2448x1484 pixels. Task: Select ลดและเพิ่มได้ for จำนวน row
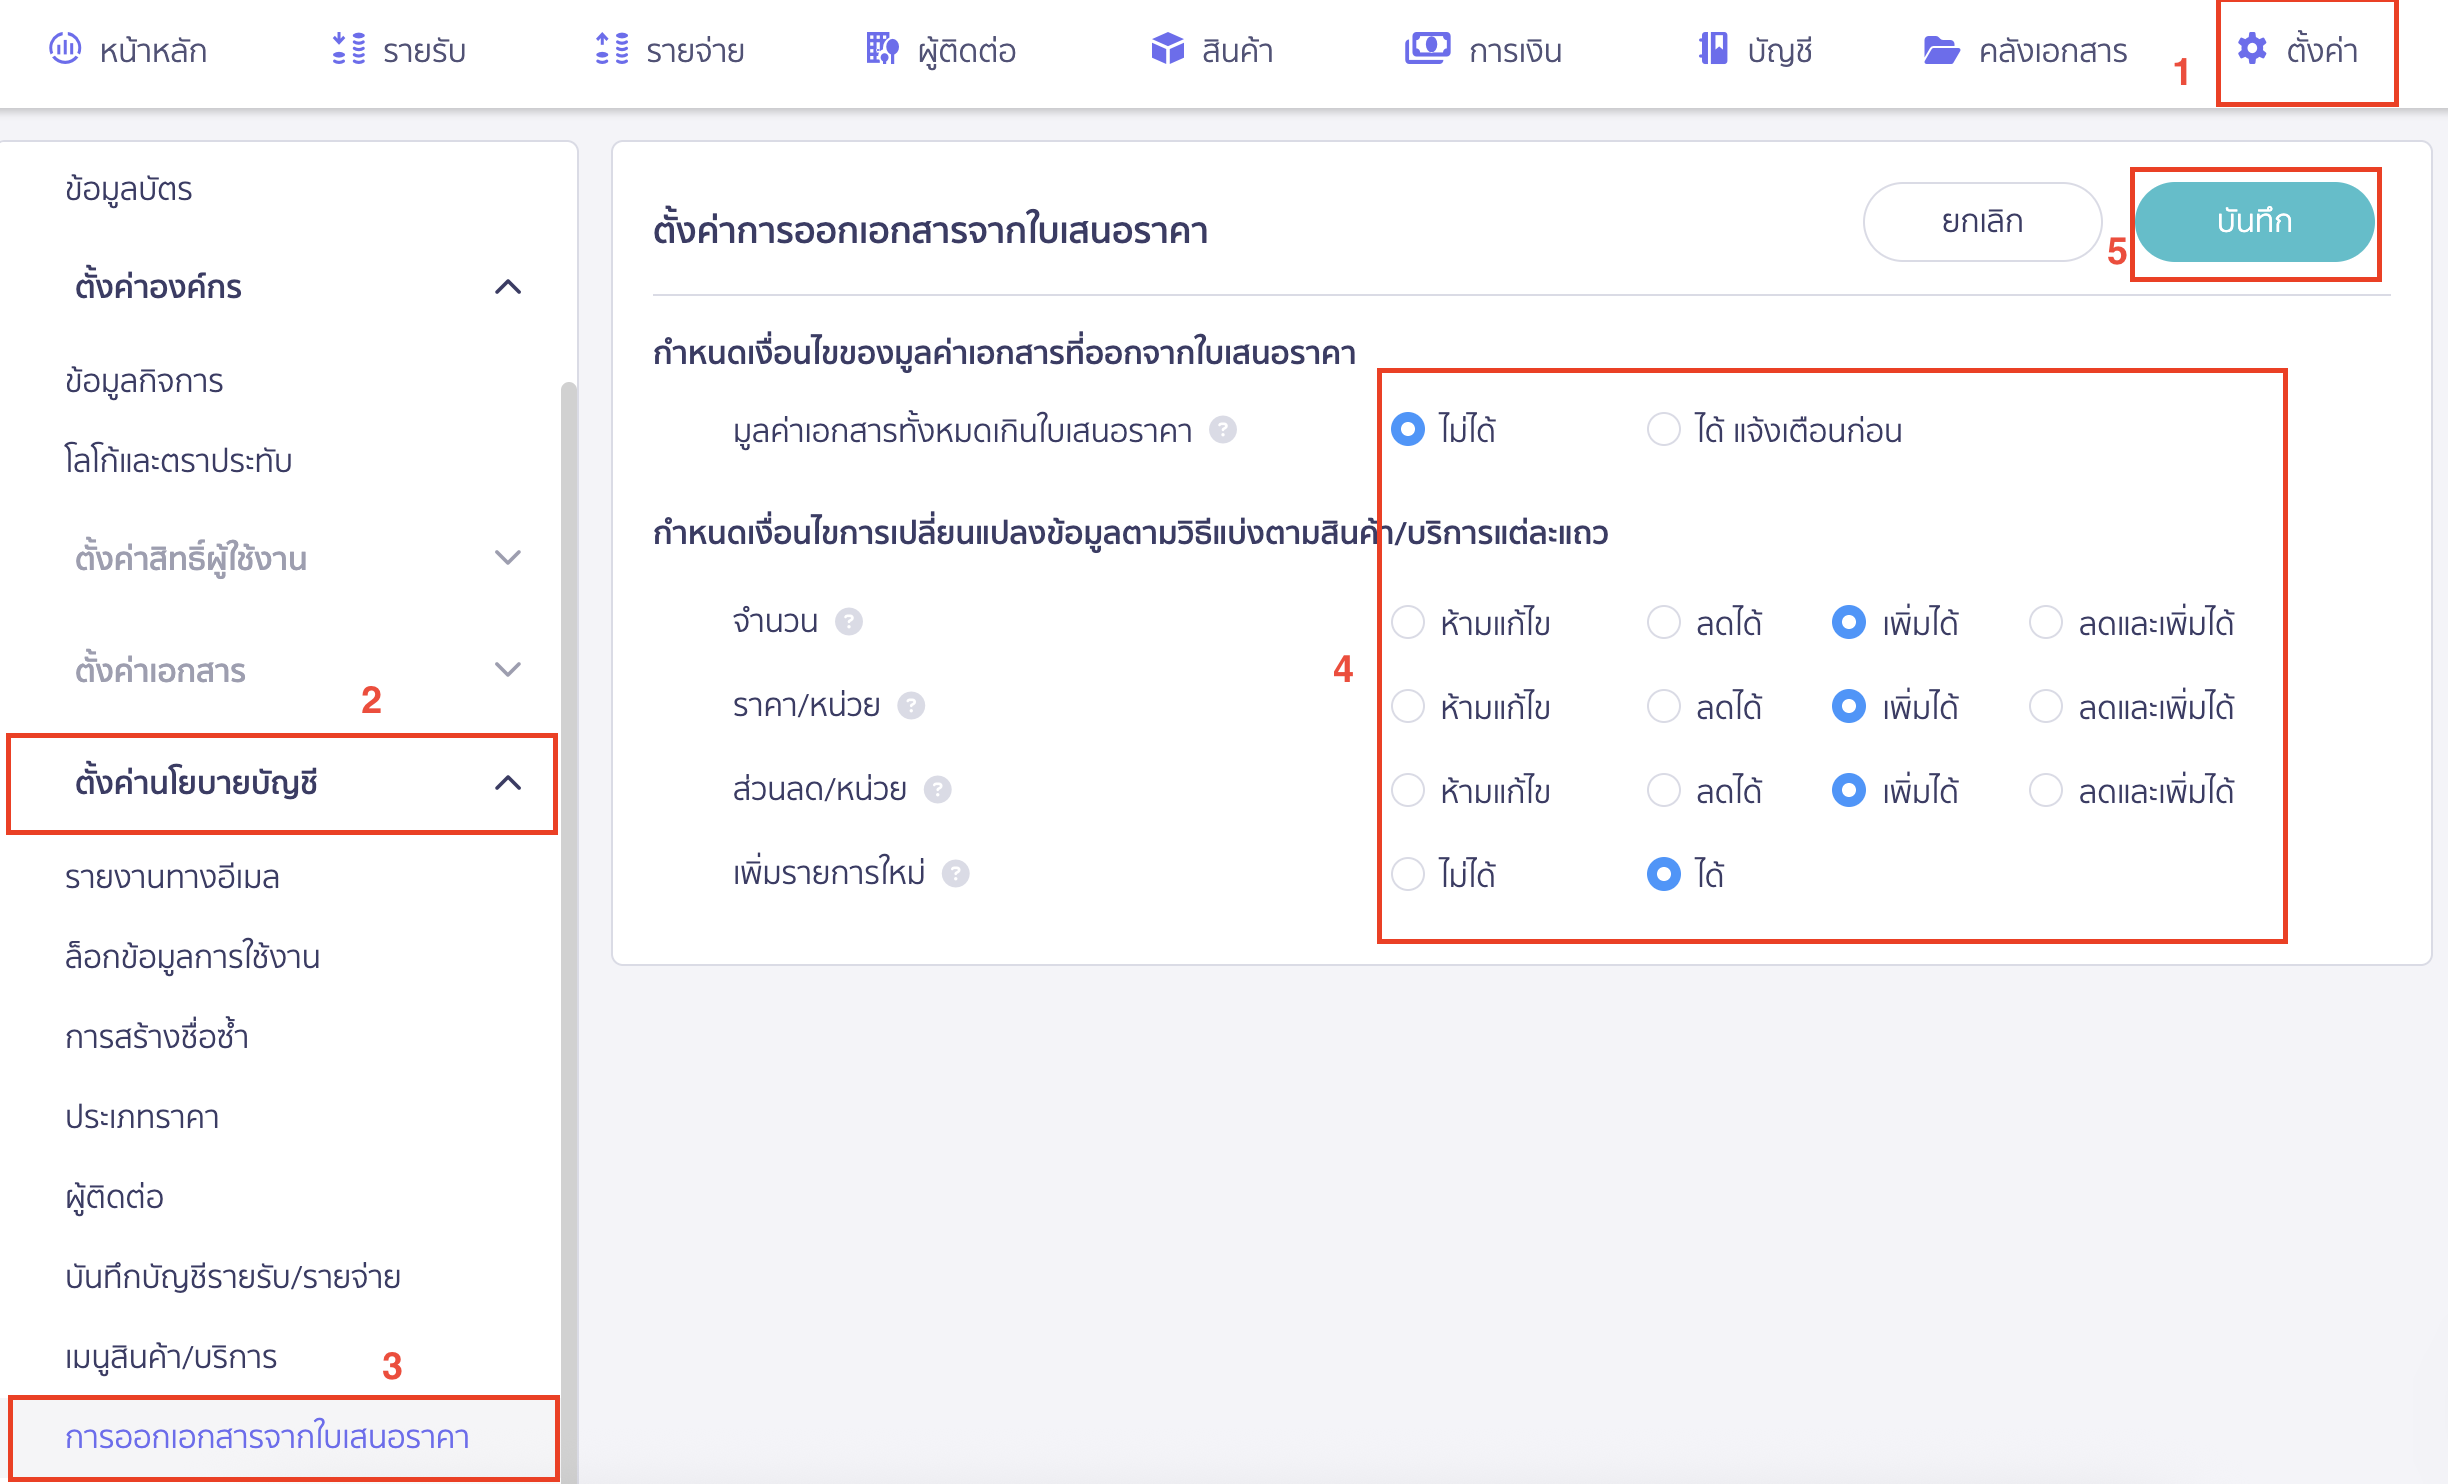point(2045,622)
